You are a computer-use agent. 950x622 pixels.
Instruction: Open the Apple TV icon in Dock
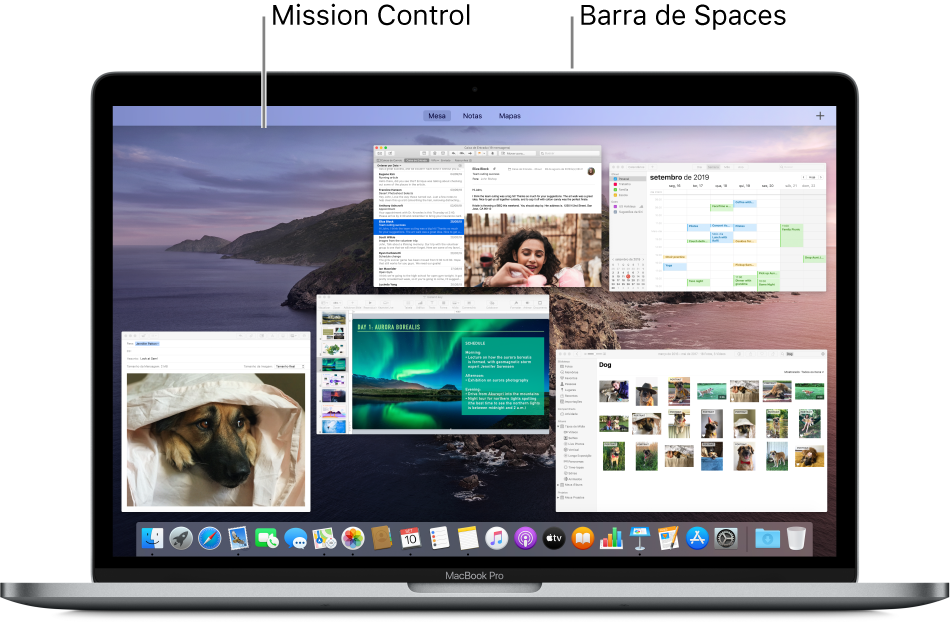point(554,538)
